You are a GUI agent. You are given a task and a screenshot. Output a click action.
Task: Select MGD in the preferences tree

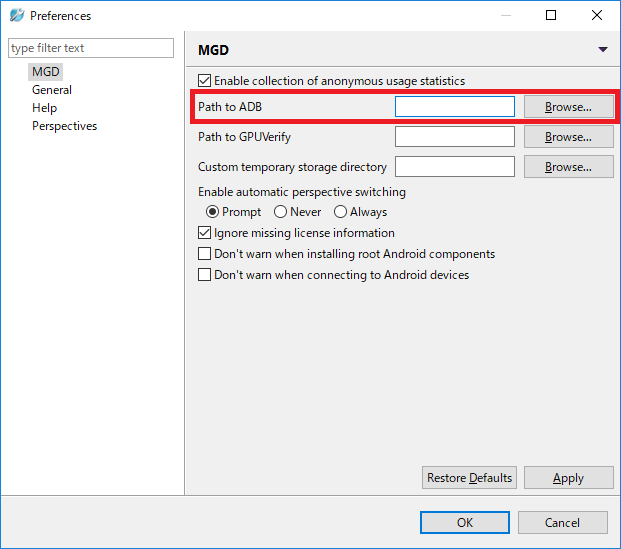point(46,72)
